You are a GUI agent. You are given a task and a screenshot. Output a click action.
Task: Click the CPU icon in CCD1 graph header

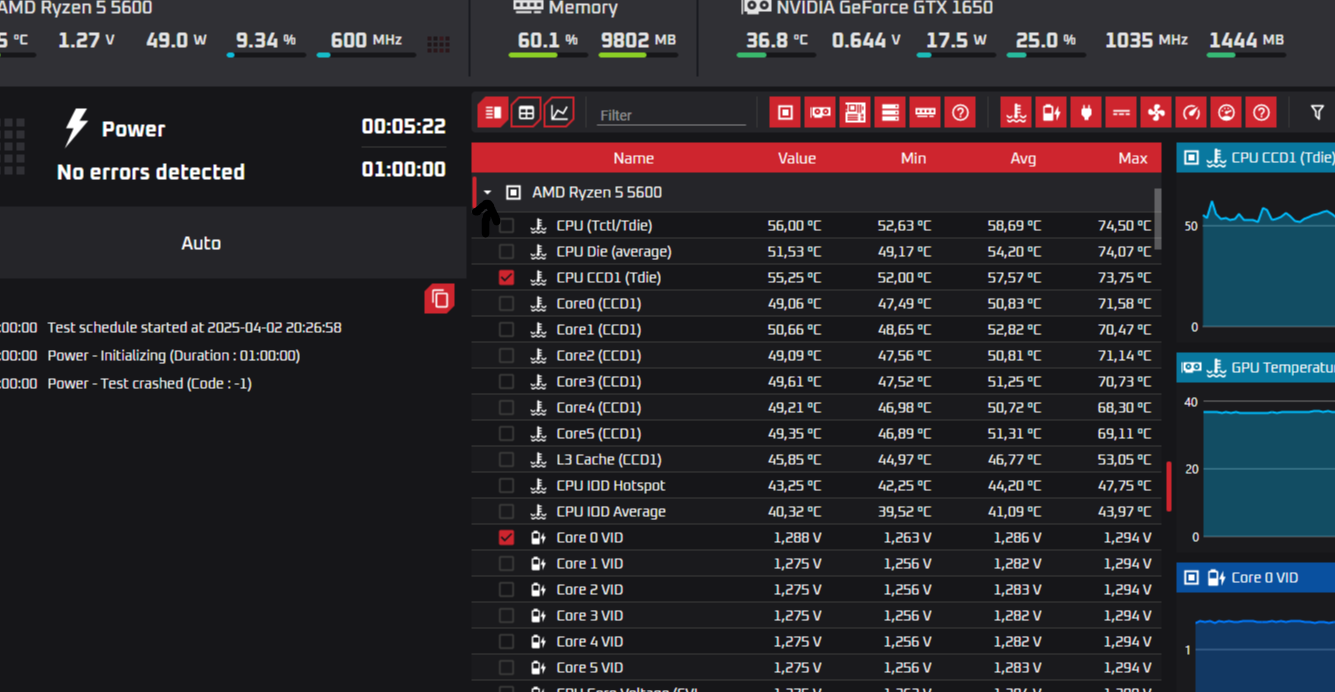[1191, 158]
